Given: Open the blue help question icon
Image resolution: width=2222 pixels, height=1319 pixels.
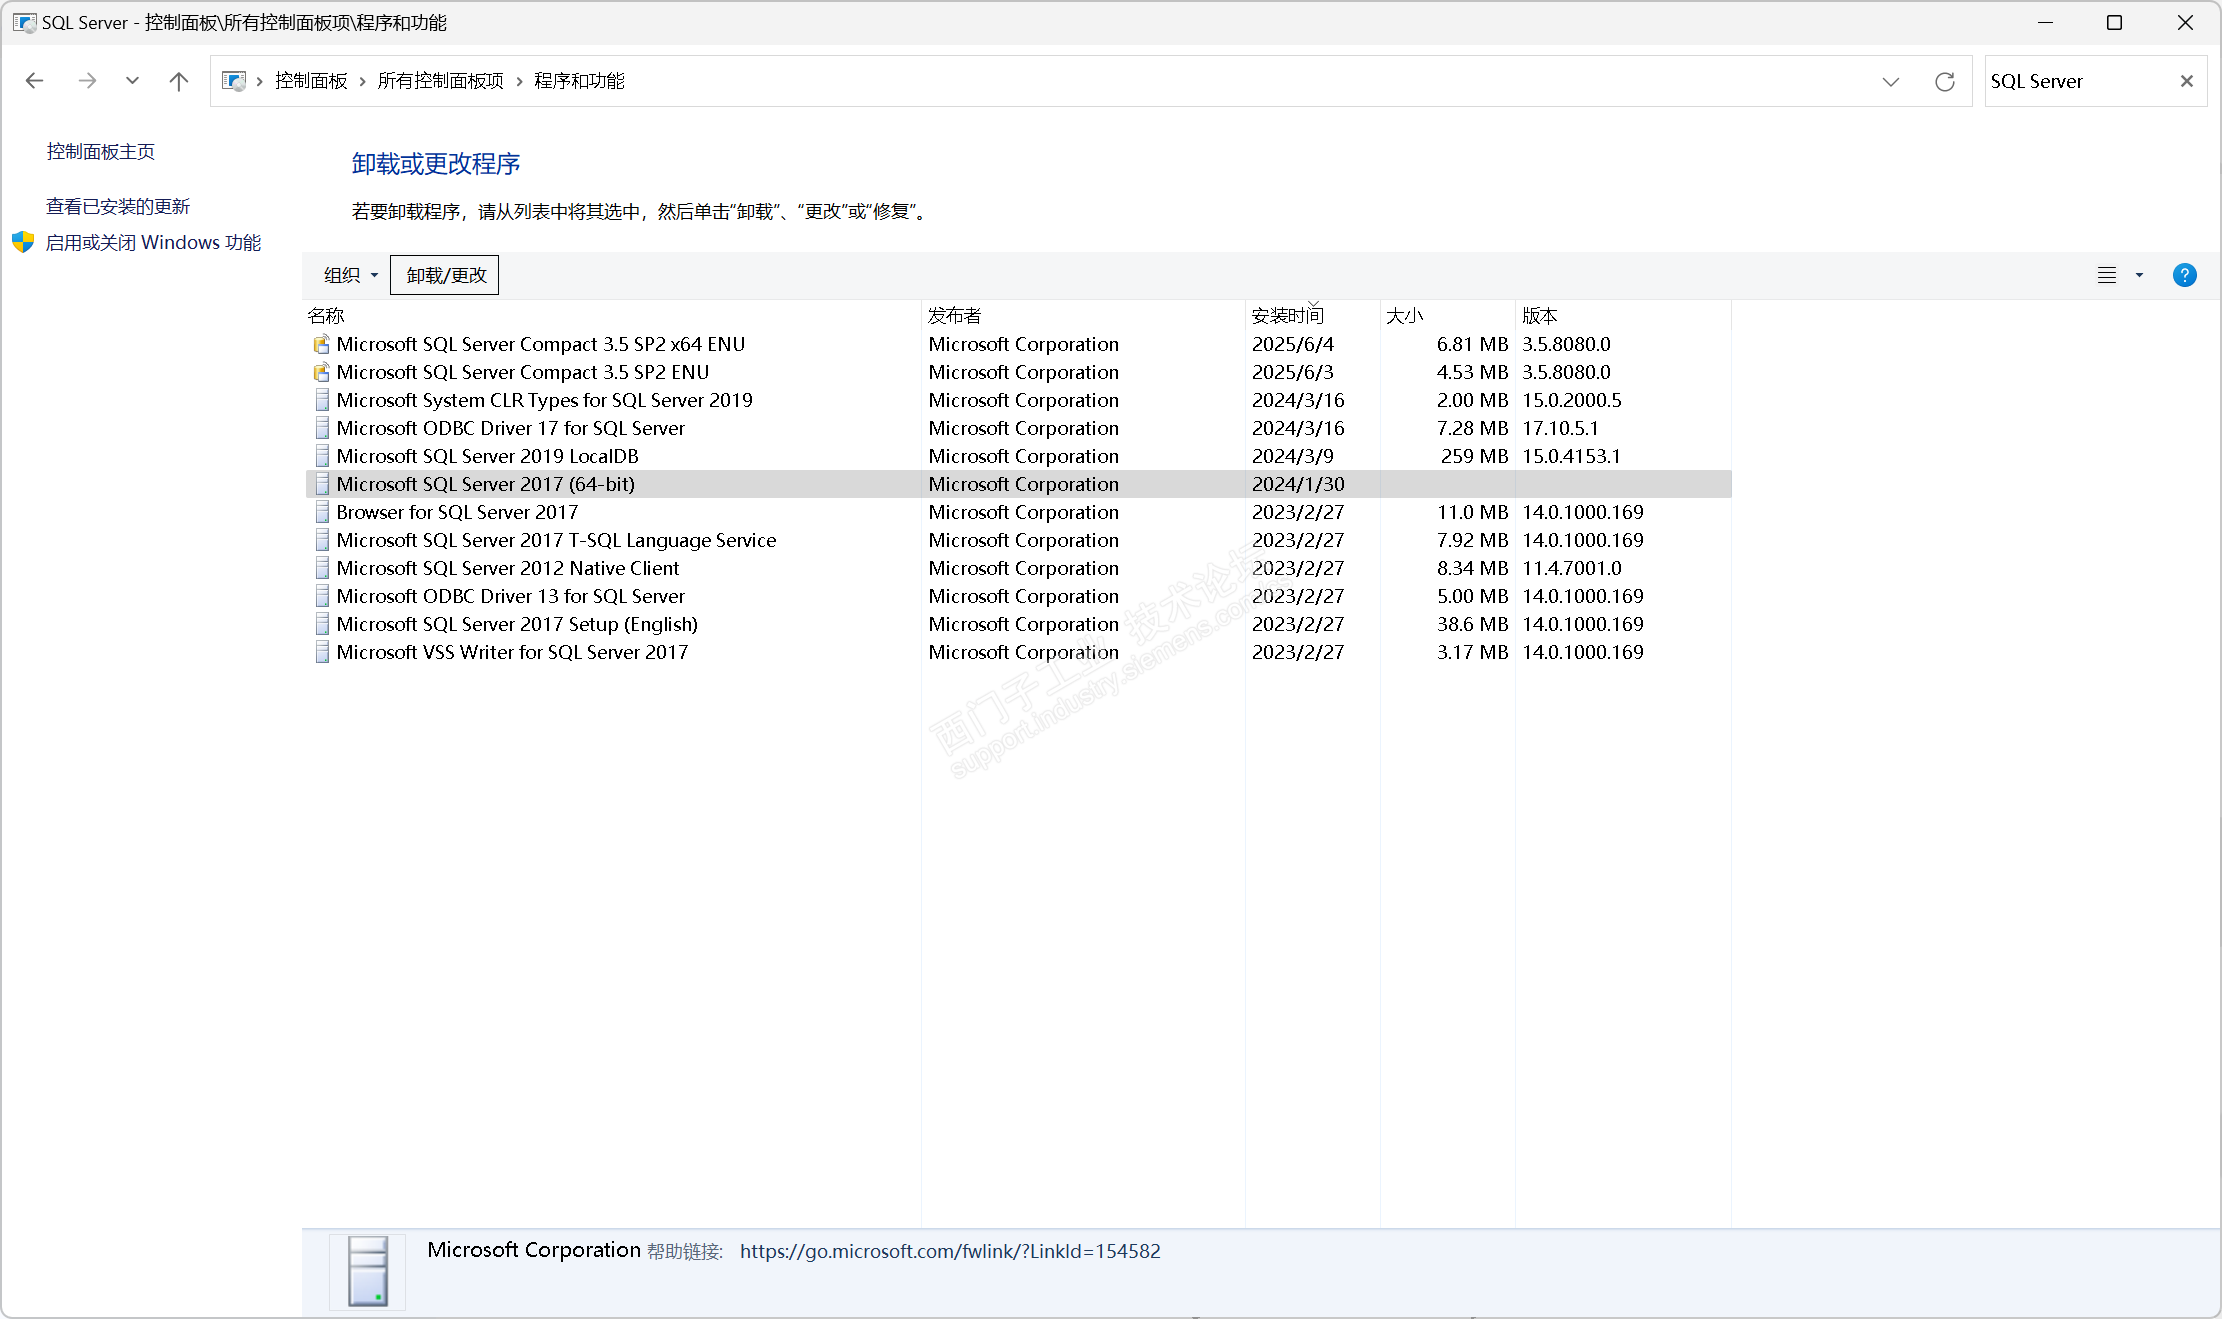Looking at the screenshot, I should pyautogui.click(x=2184, y=275).
